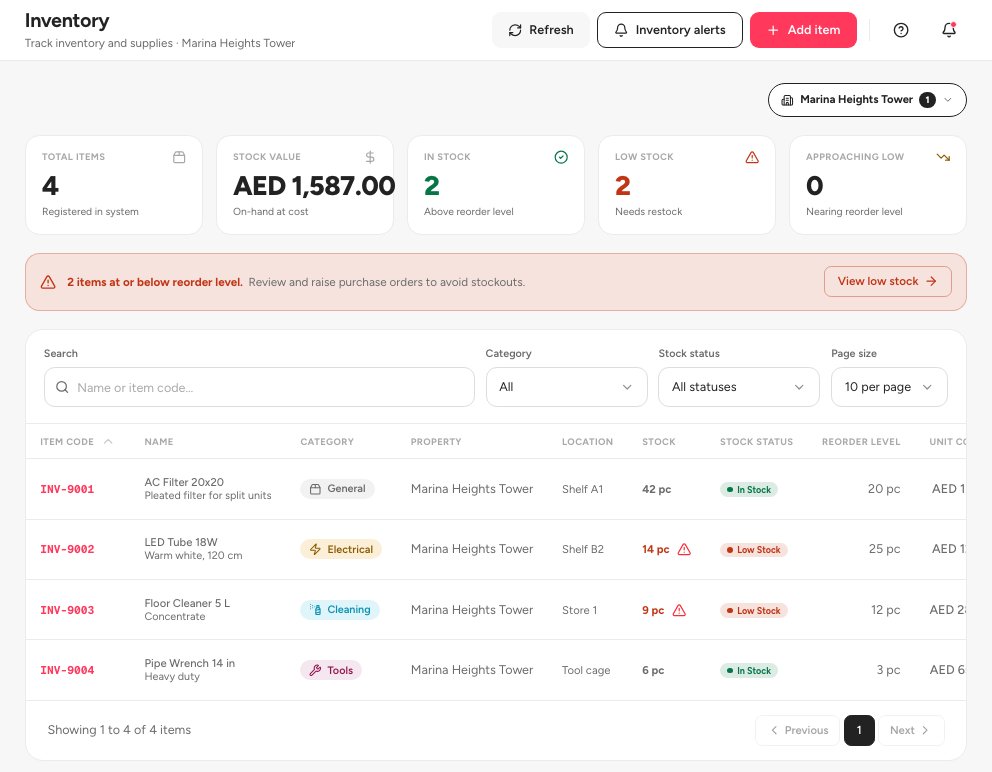Image resolution: width=992 pixels, height=772 pixels.
Task: Open the help question mark icon
Action: pos(900,30)
